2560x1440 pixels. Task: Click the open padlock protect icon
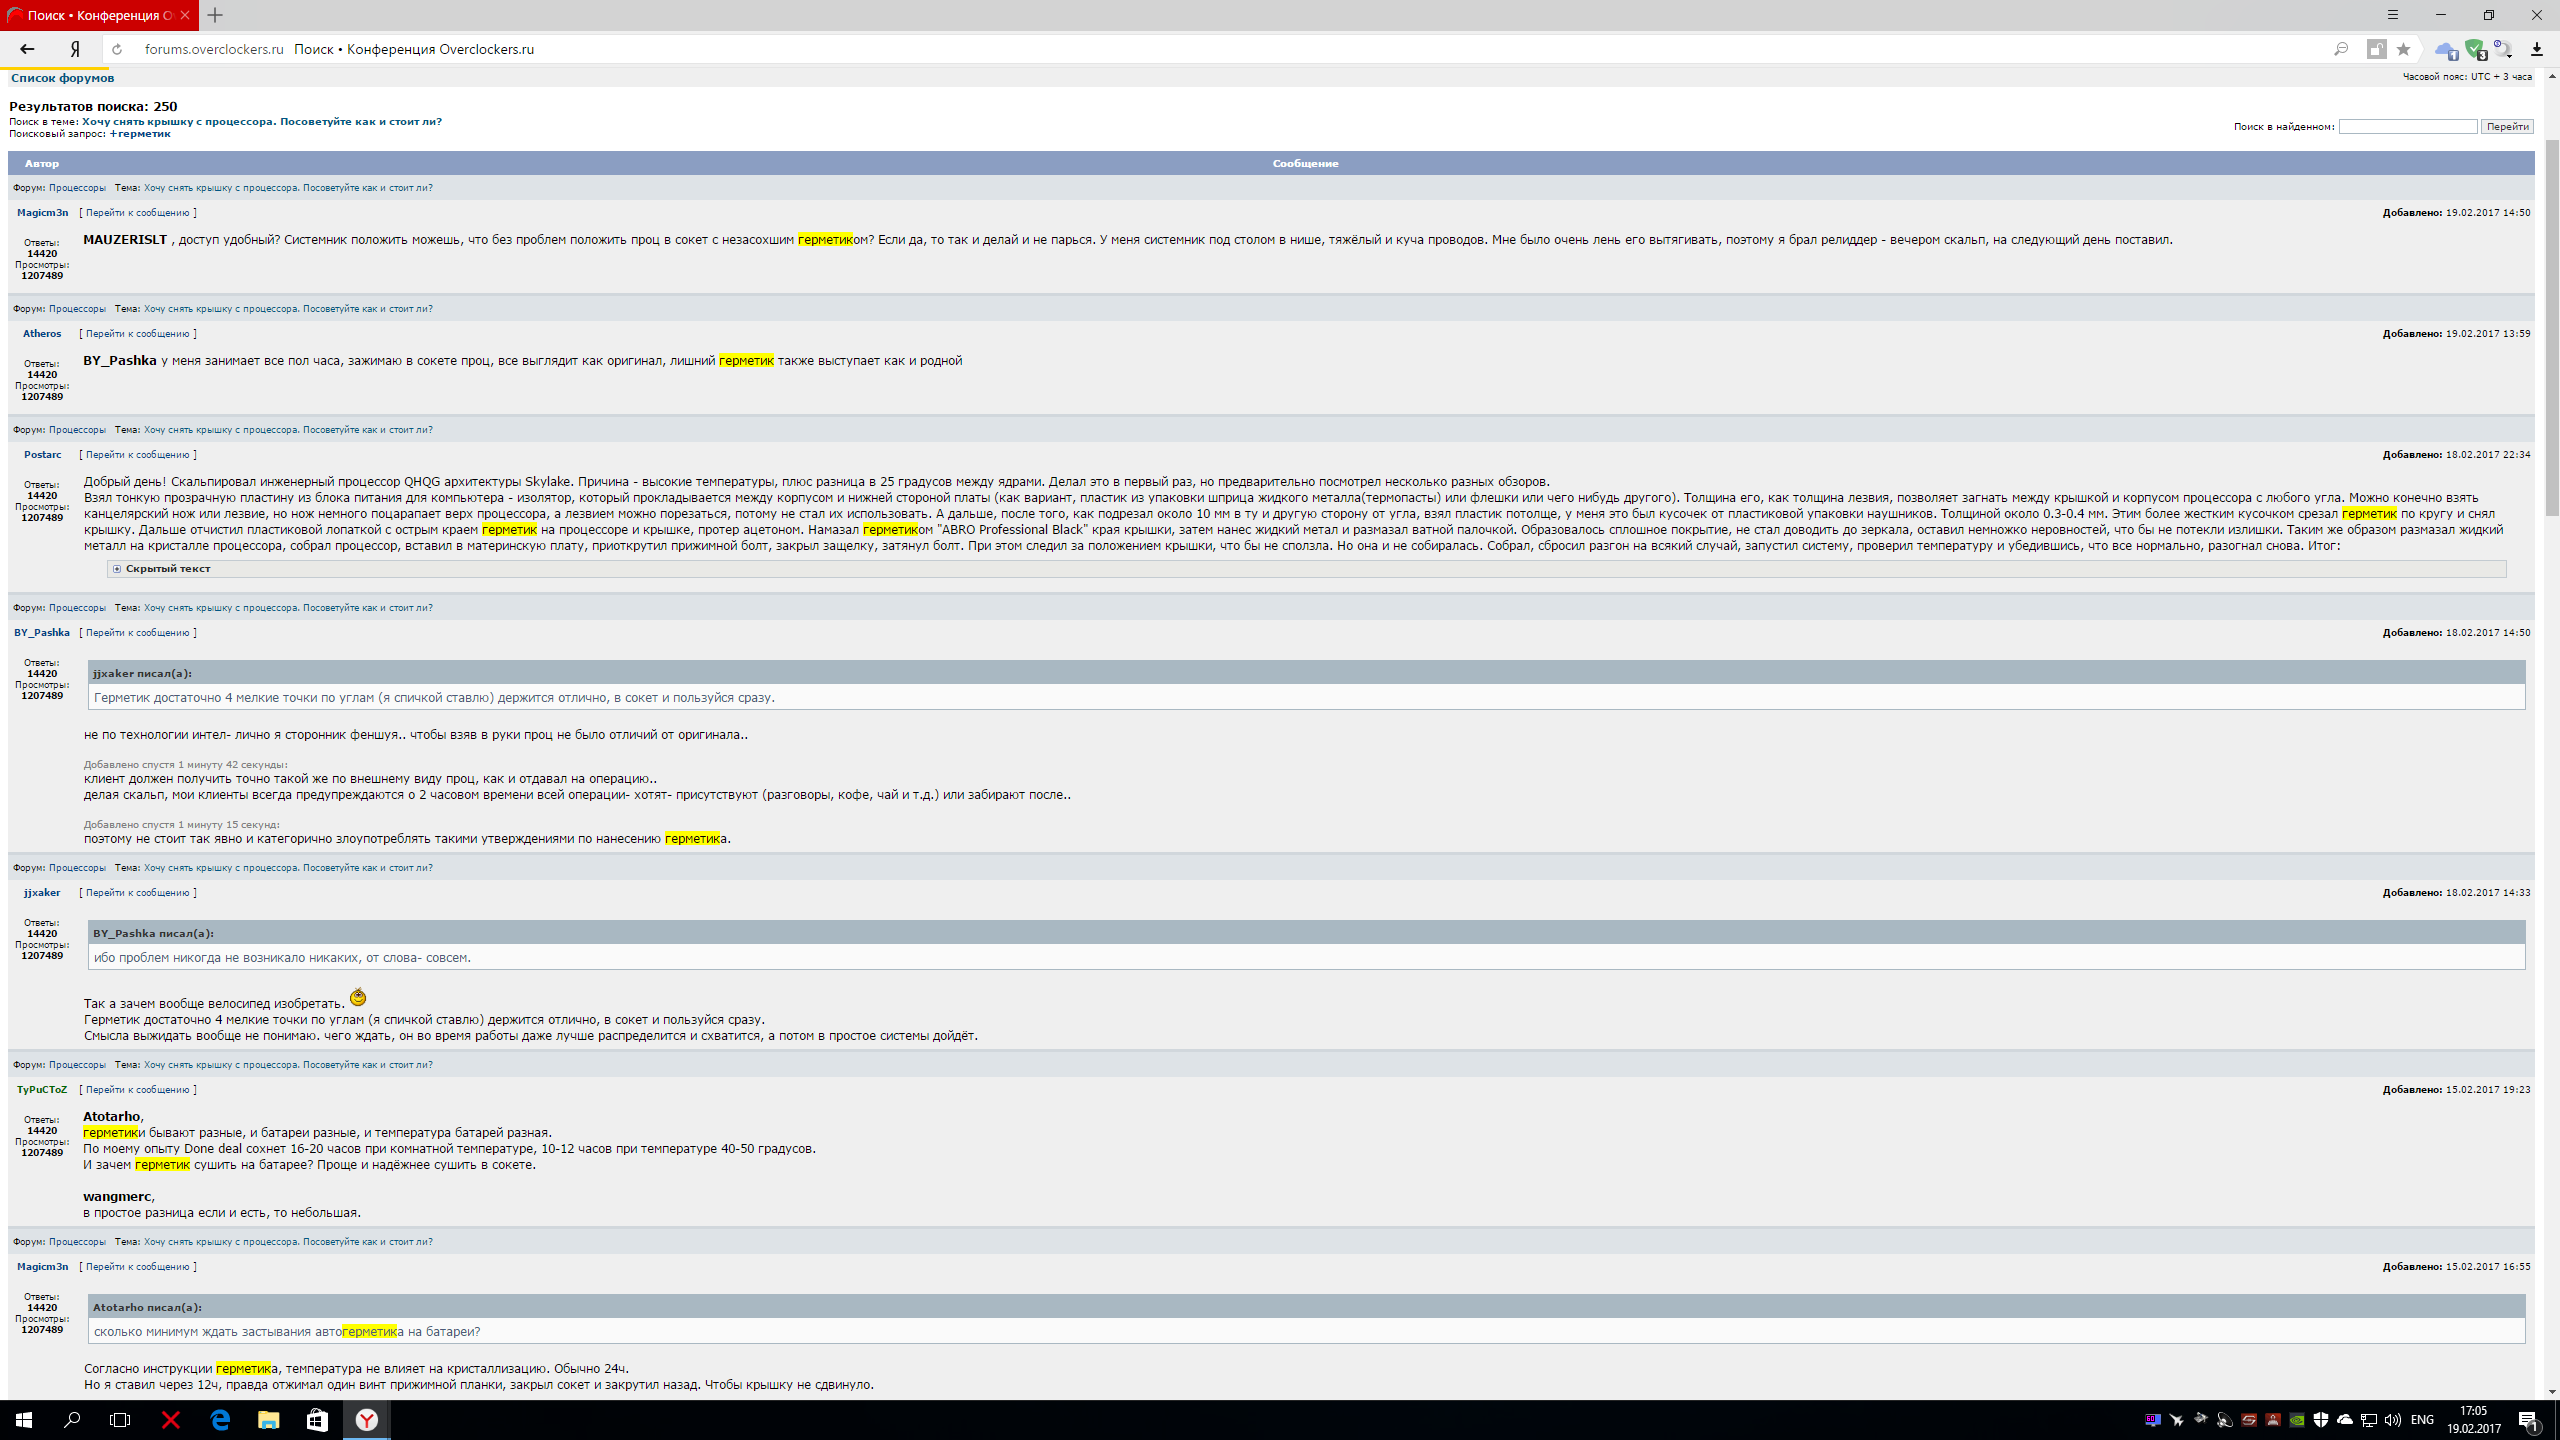tap(2376, 49)
